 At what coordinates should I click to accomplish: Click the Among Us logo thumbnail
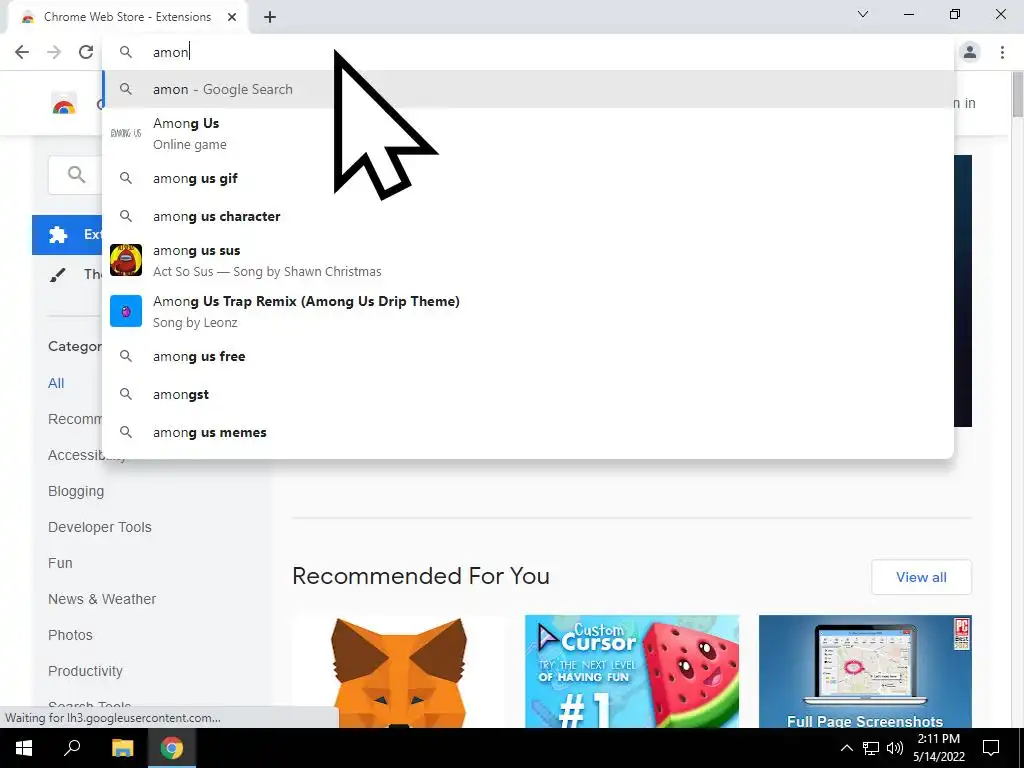pos(126,133)
